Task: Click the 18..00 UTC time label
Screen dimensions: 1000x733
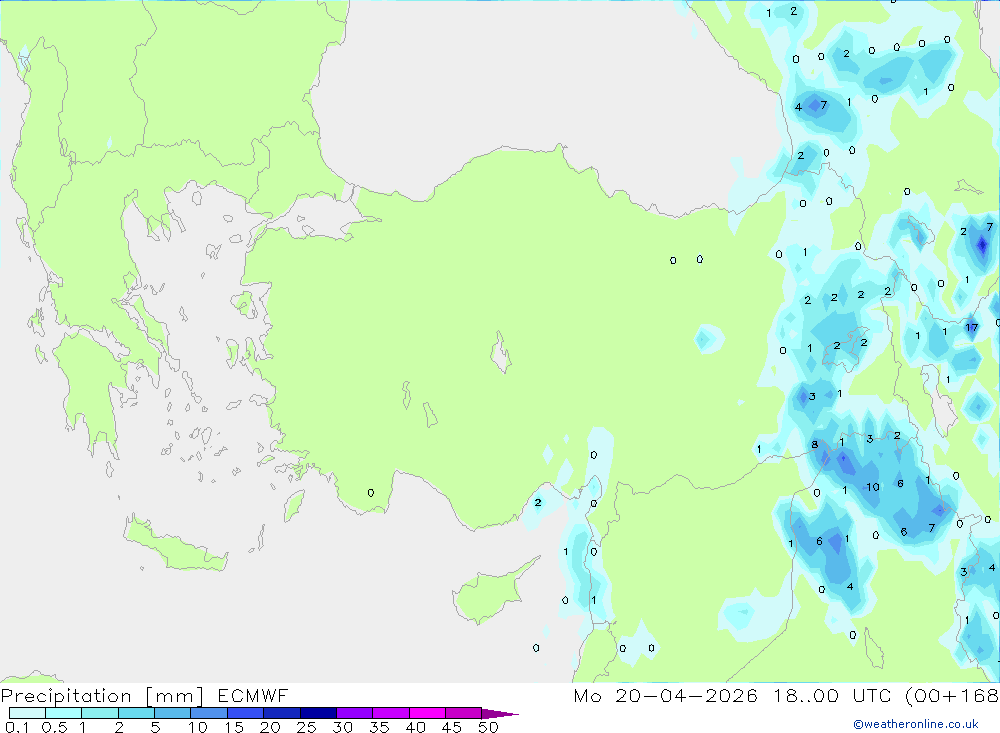Action: tap(832, 696)
